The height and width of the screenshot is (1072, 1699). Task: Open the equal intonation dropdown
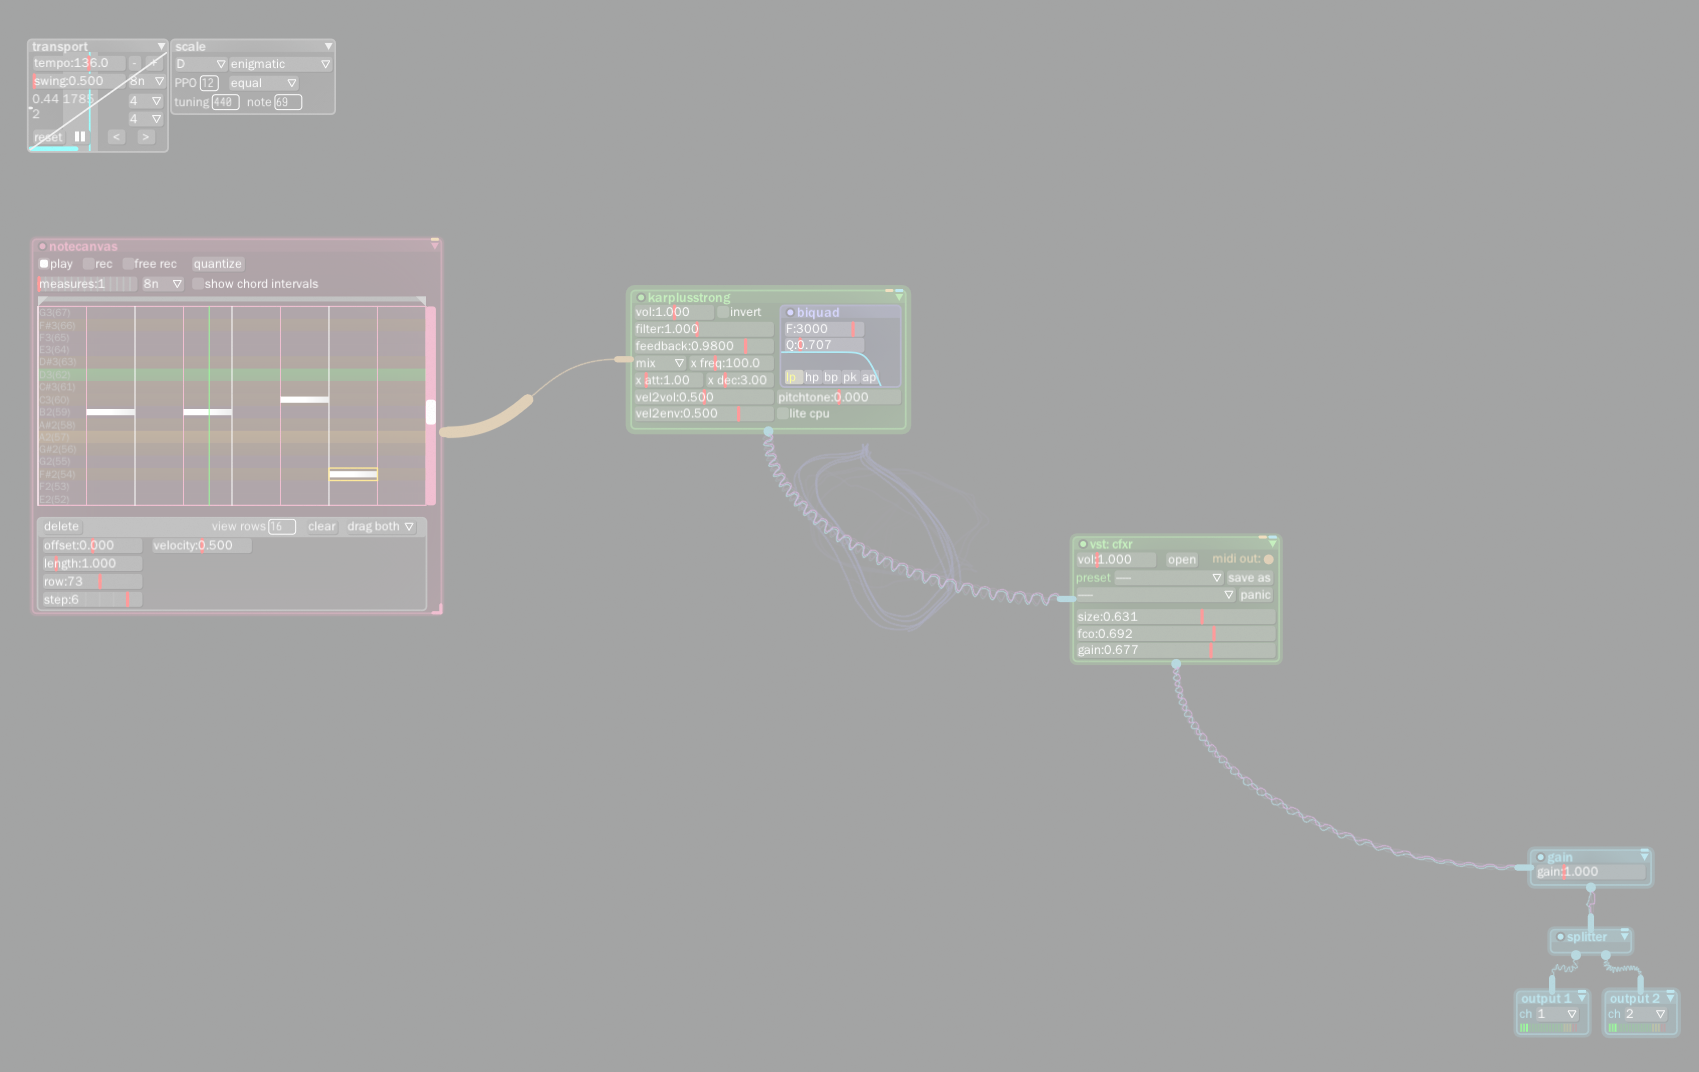click(264, 83)
